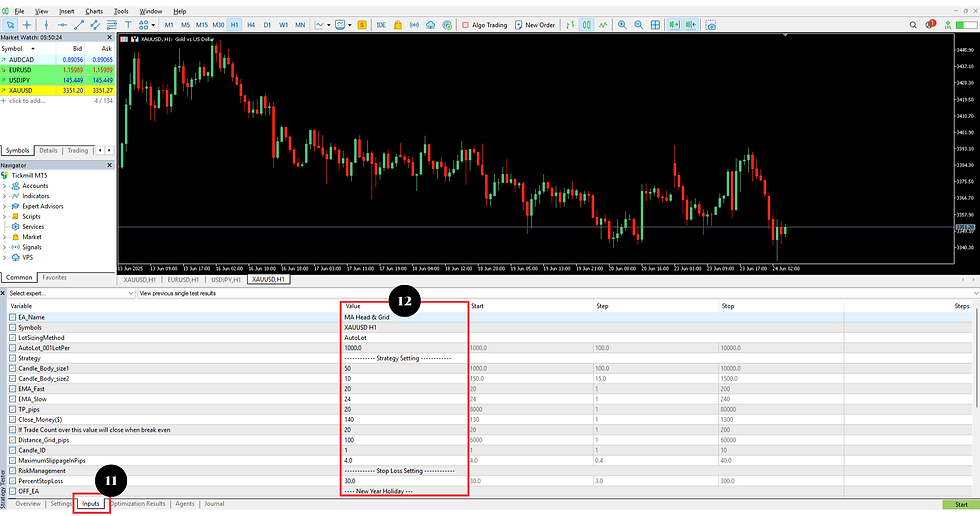Open the View previous single test results dropdown
This screenshot has height=516, width=980.
(x=558, y=293)
